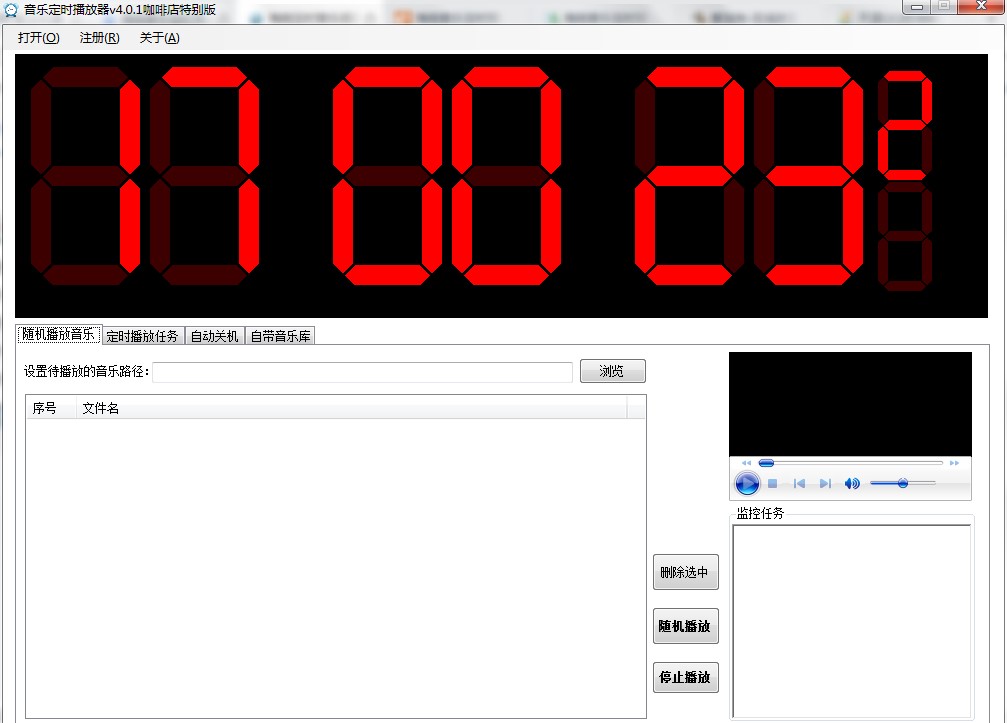Click the app clock icon in title bar
Viewport: 1007px width, 723px height.
tap(10, 10)
